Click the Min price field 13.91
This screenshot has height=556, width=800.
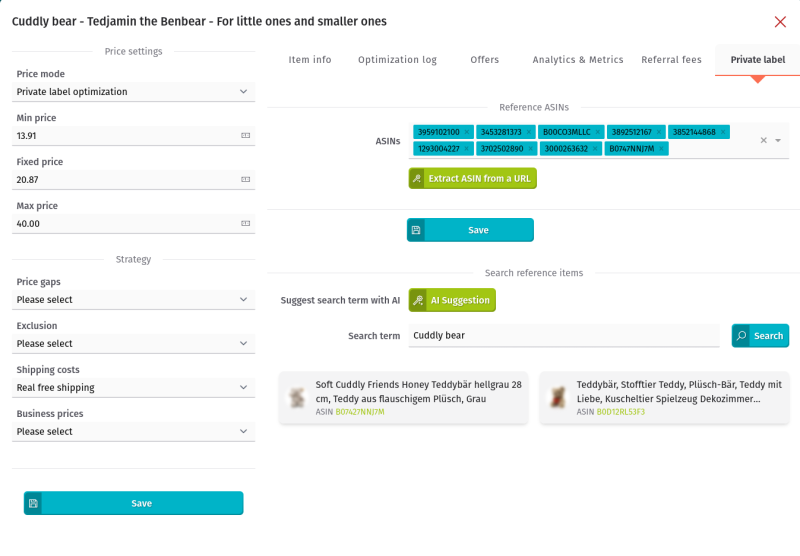(x=133, y=136)
